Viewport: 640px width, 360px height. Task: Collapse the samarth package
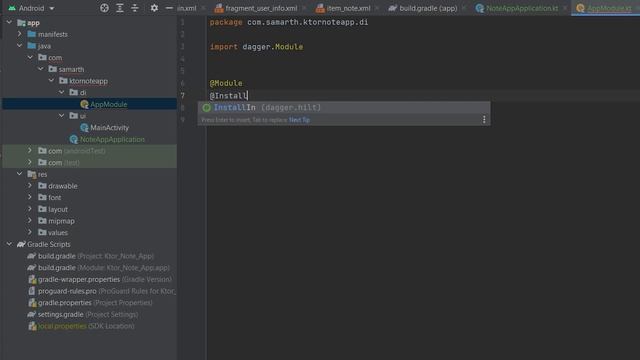(x=41, y=69)
